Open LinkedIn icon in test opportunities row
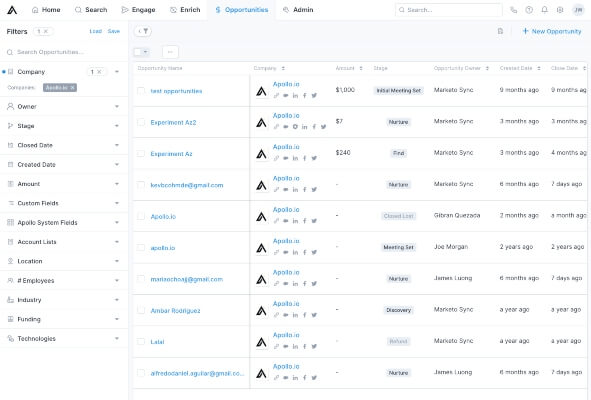This screenshot has height=400, width=591. [295, 96]
